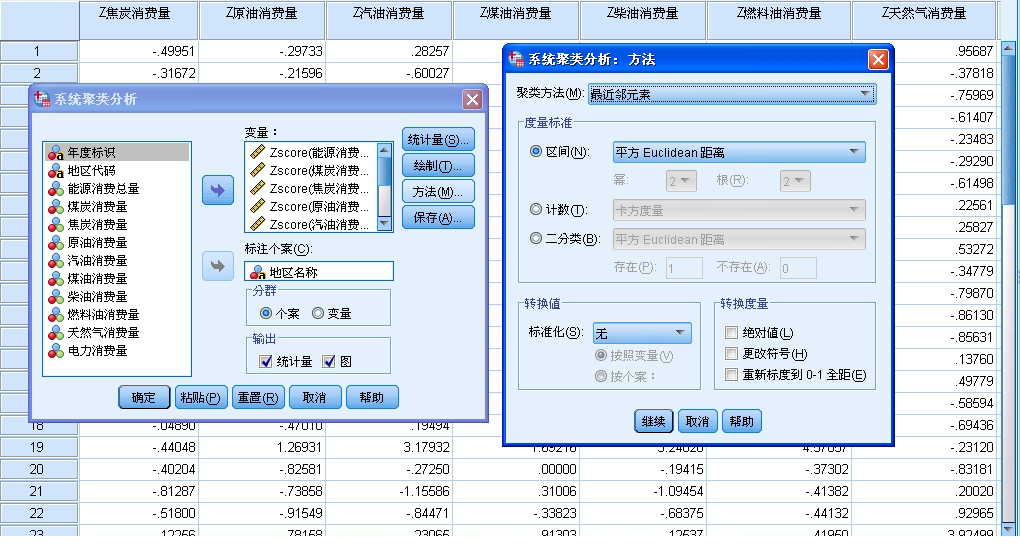Click the move-to-label-cases arrow button
1020x557 pixels.
(x=218, y=266)
